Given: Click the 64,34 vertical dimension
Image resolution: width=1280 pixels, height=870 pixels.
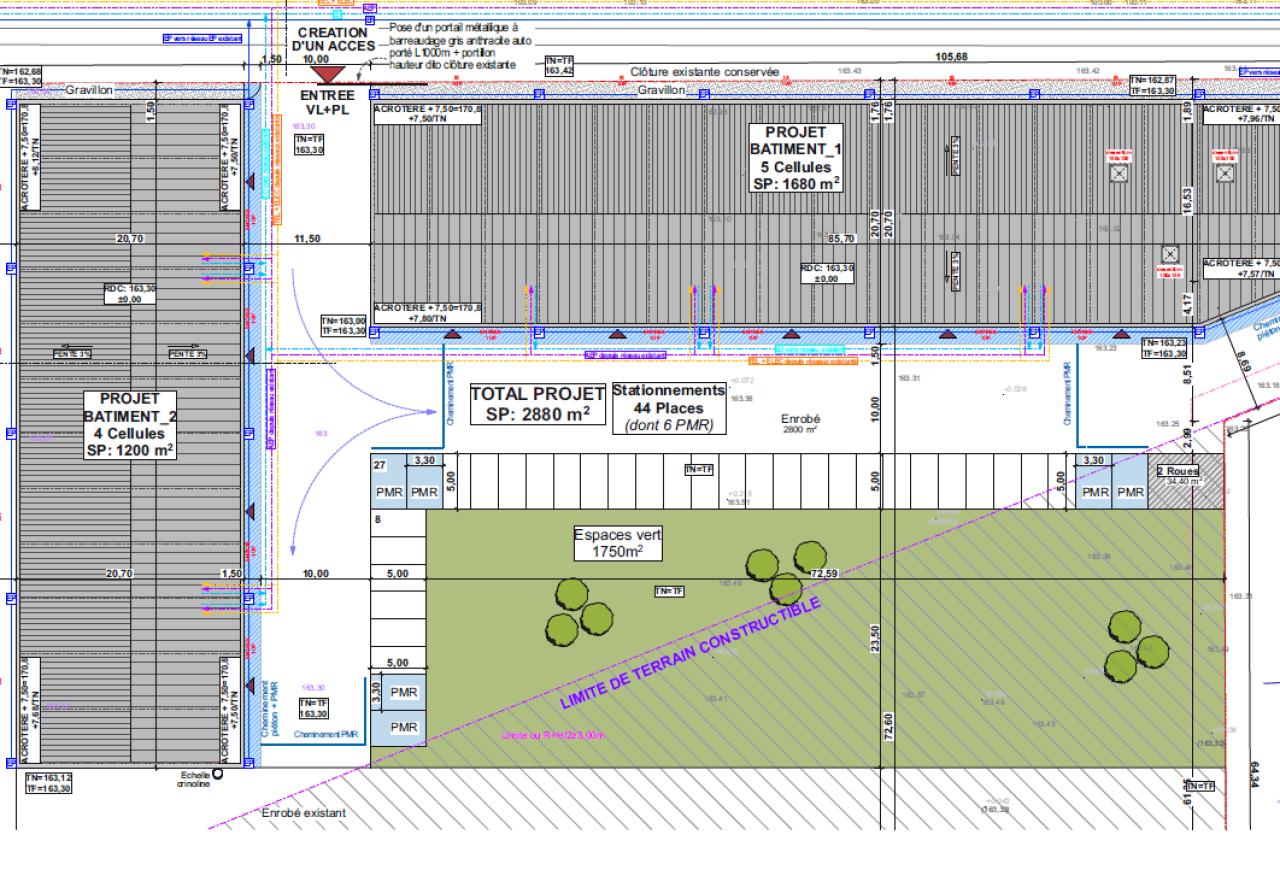Looking at the screenshot, I should coord(1254,773).
